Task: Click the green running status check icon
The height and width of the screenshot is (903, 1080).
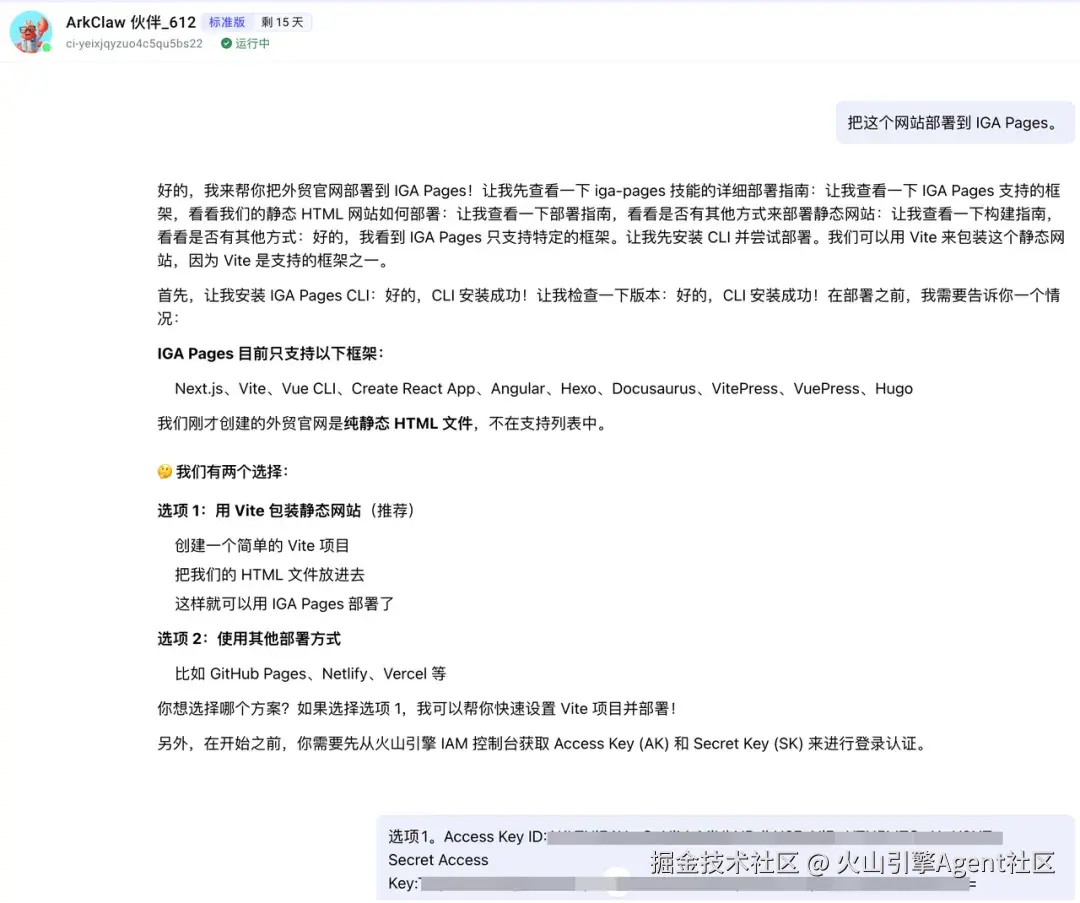Action: 226,43
